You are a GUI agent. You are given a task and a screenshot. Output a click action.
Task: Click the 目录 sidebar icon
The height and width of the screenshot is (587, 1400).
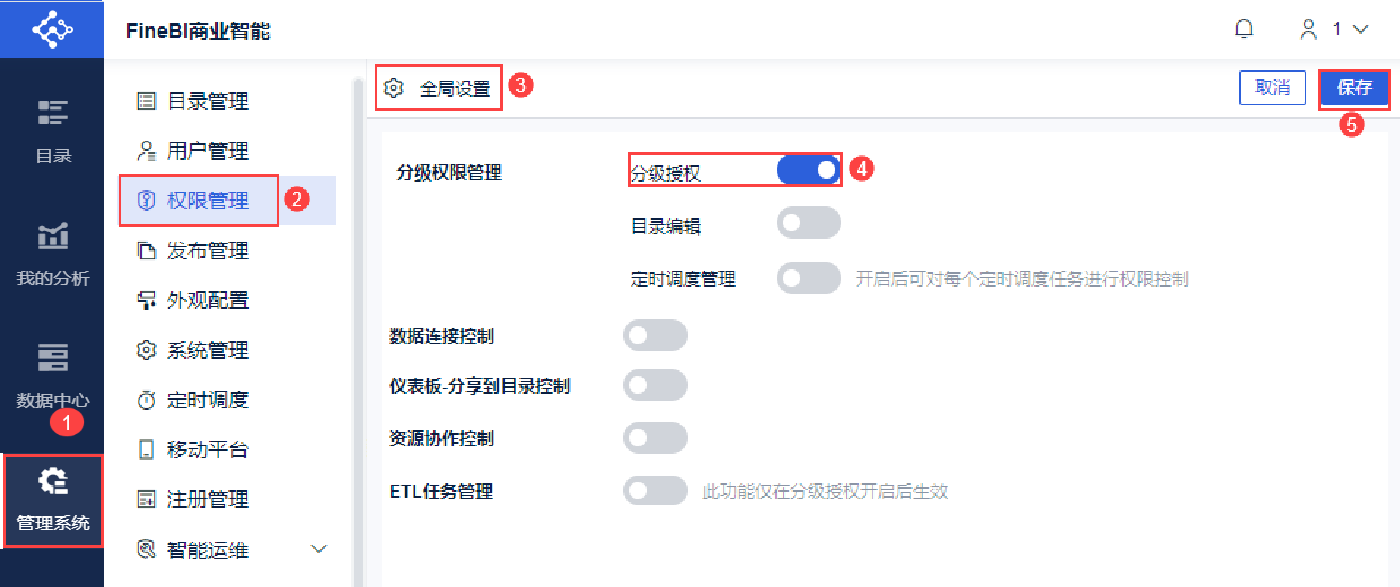pyautogui.click(x=53, y=111)
